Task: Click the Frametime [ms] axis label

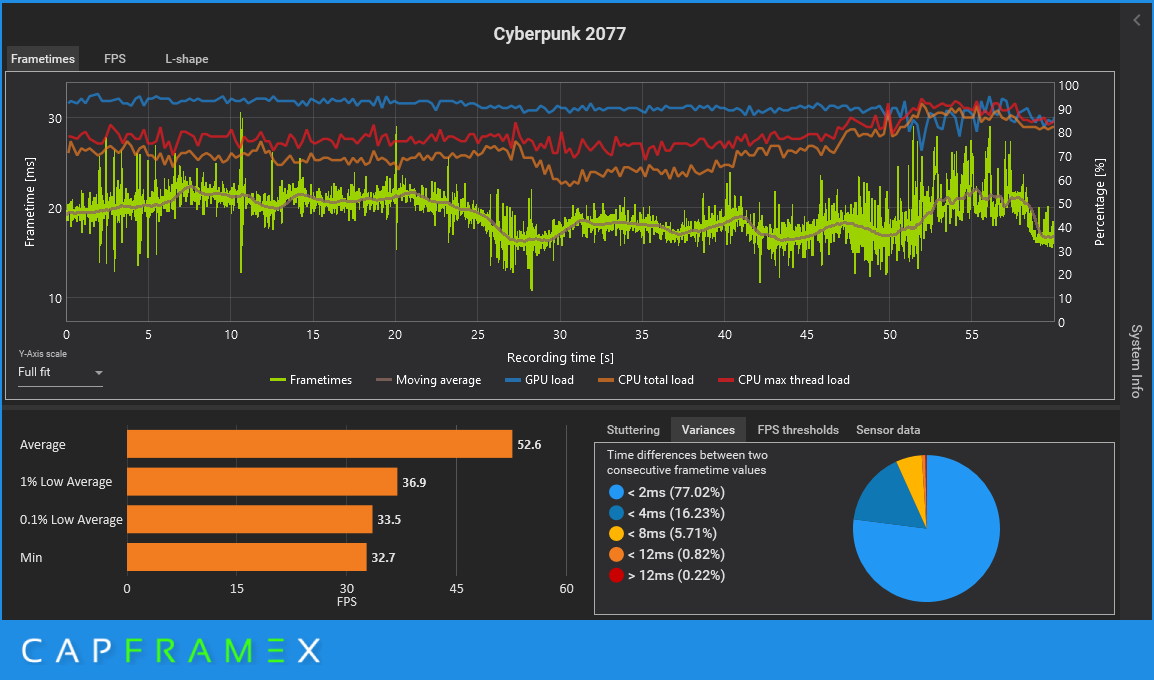Action: click(x=29, y=202)
